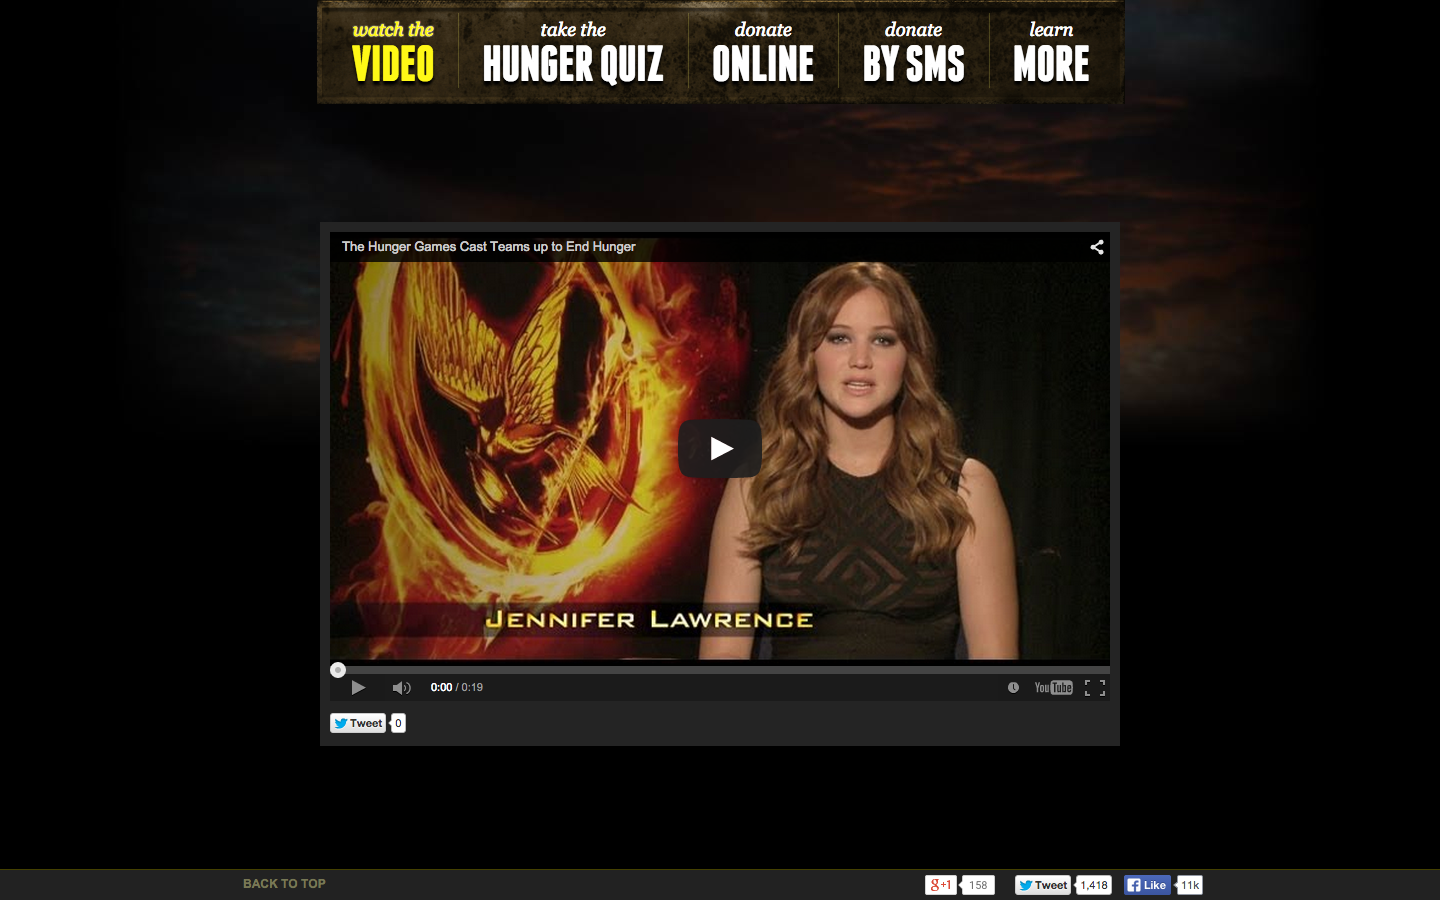Click the Facebook like count 11k
1440x900 pixels.
tap(1190, 885)
